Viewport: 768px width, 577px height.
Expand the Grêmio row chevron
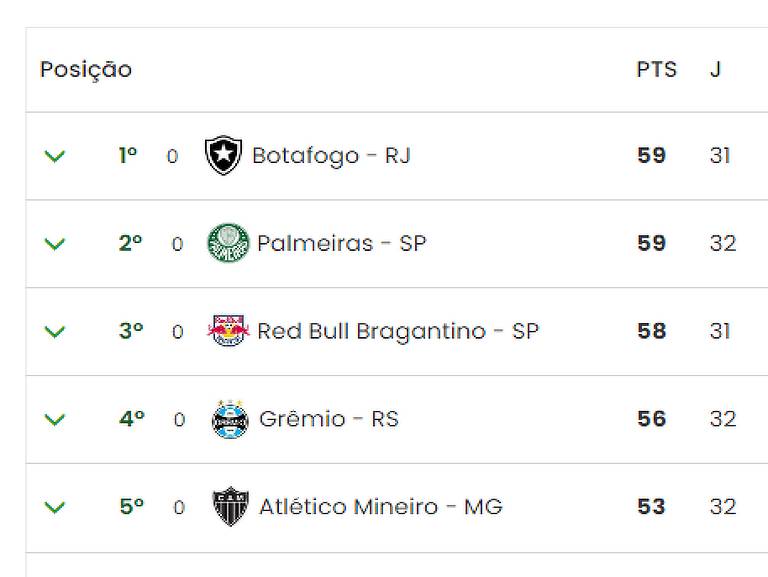tap(55, 419)
